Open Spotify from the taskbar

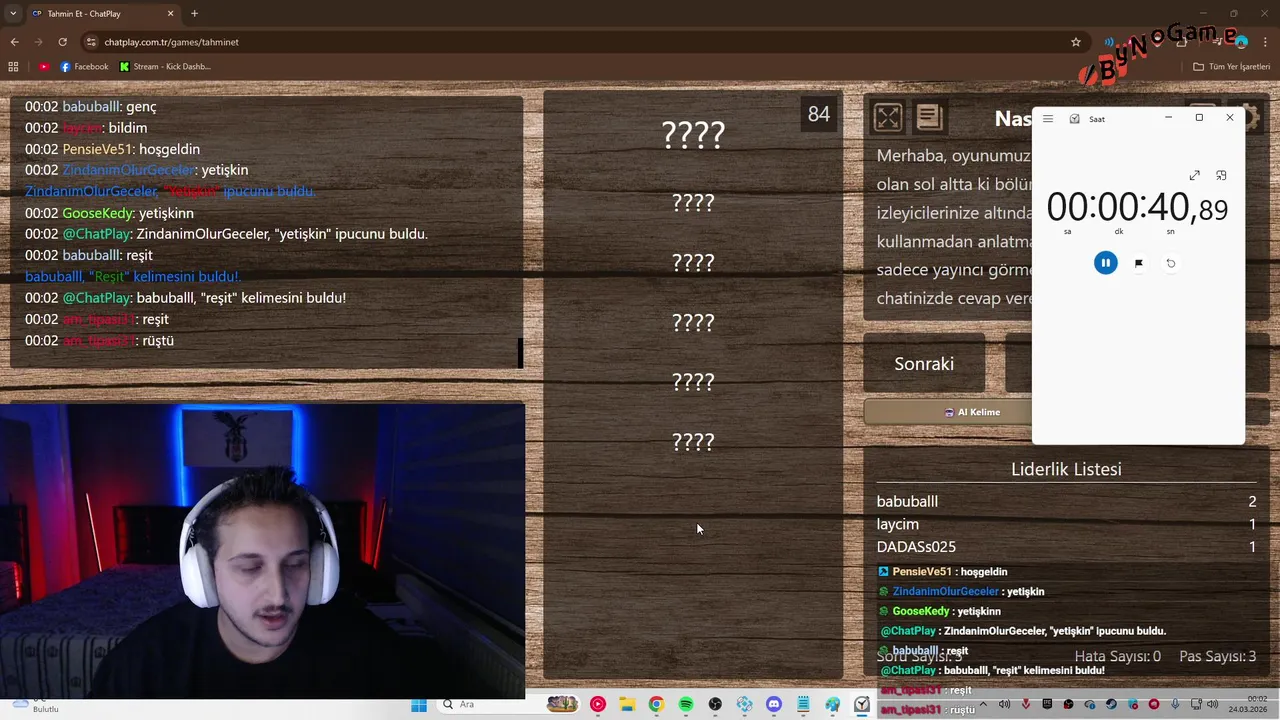coord(686,704)
